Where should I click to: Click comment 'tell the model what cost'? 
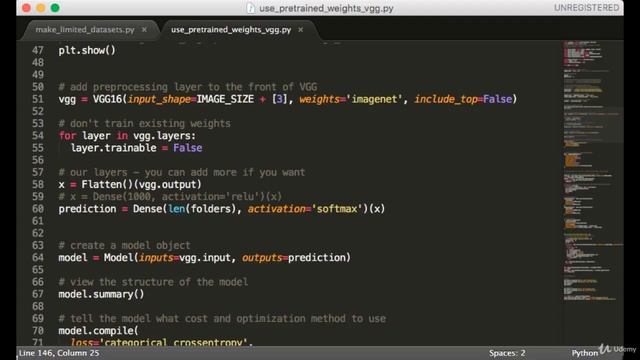(x=222, y=318)
